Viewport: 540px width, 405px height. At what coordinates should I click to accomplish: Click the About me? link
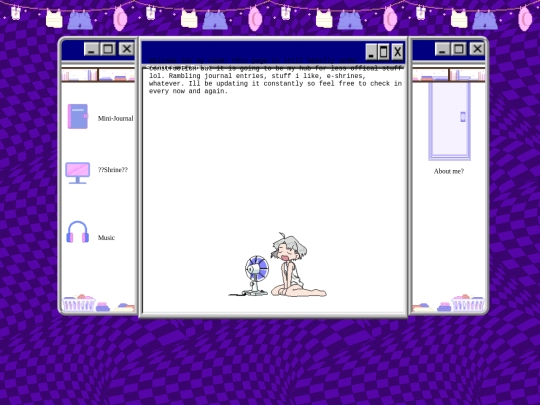pos(449,171)
